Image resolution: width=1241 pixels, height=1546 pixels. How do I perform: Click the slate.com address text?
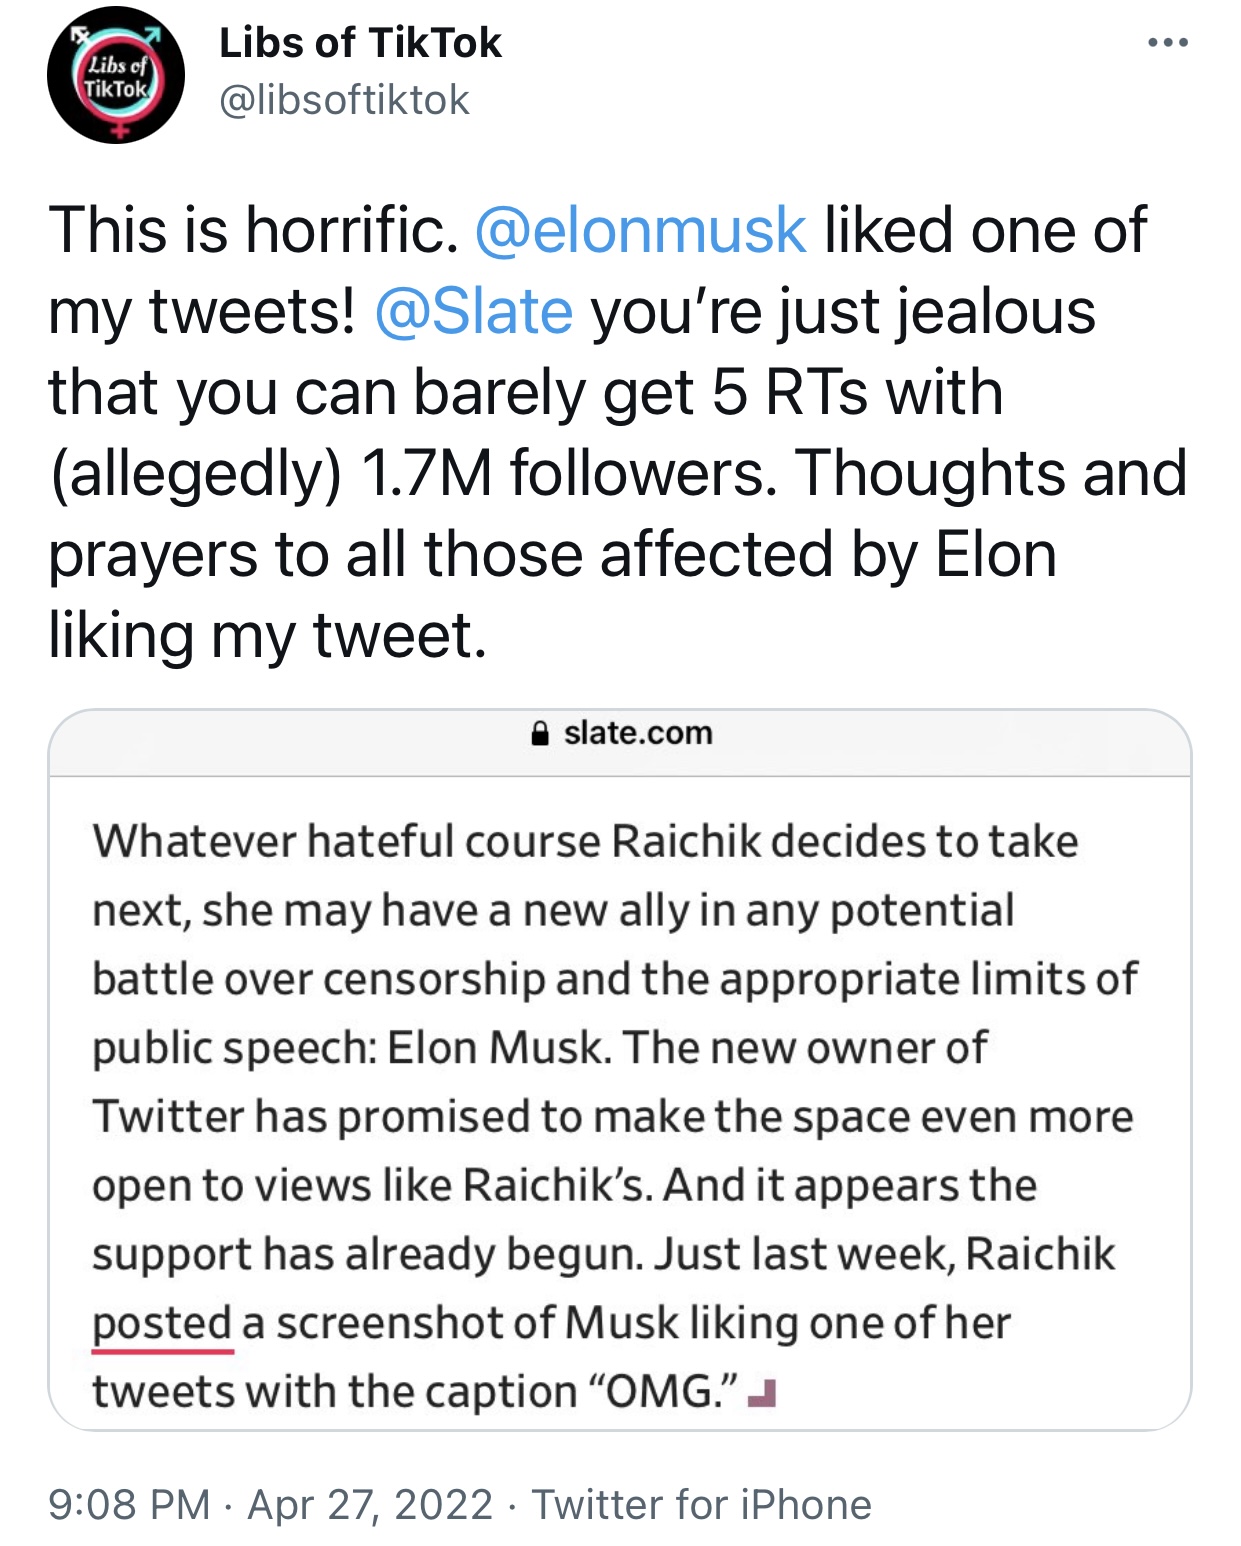[638, 733]
